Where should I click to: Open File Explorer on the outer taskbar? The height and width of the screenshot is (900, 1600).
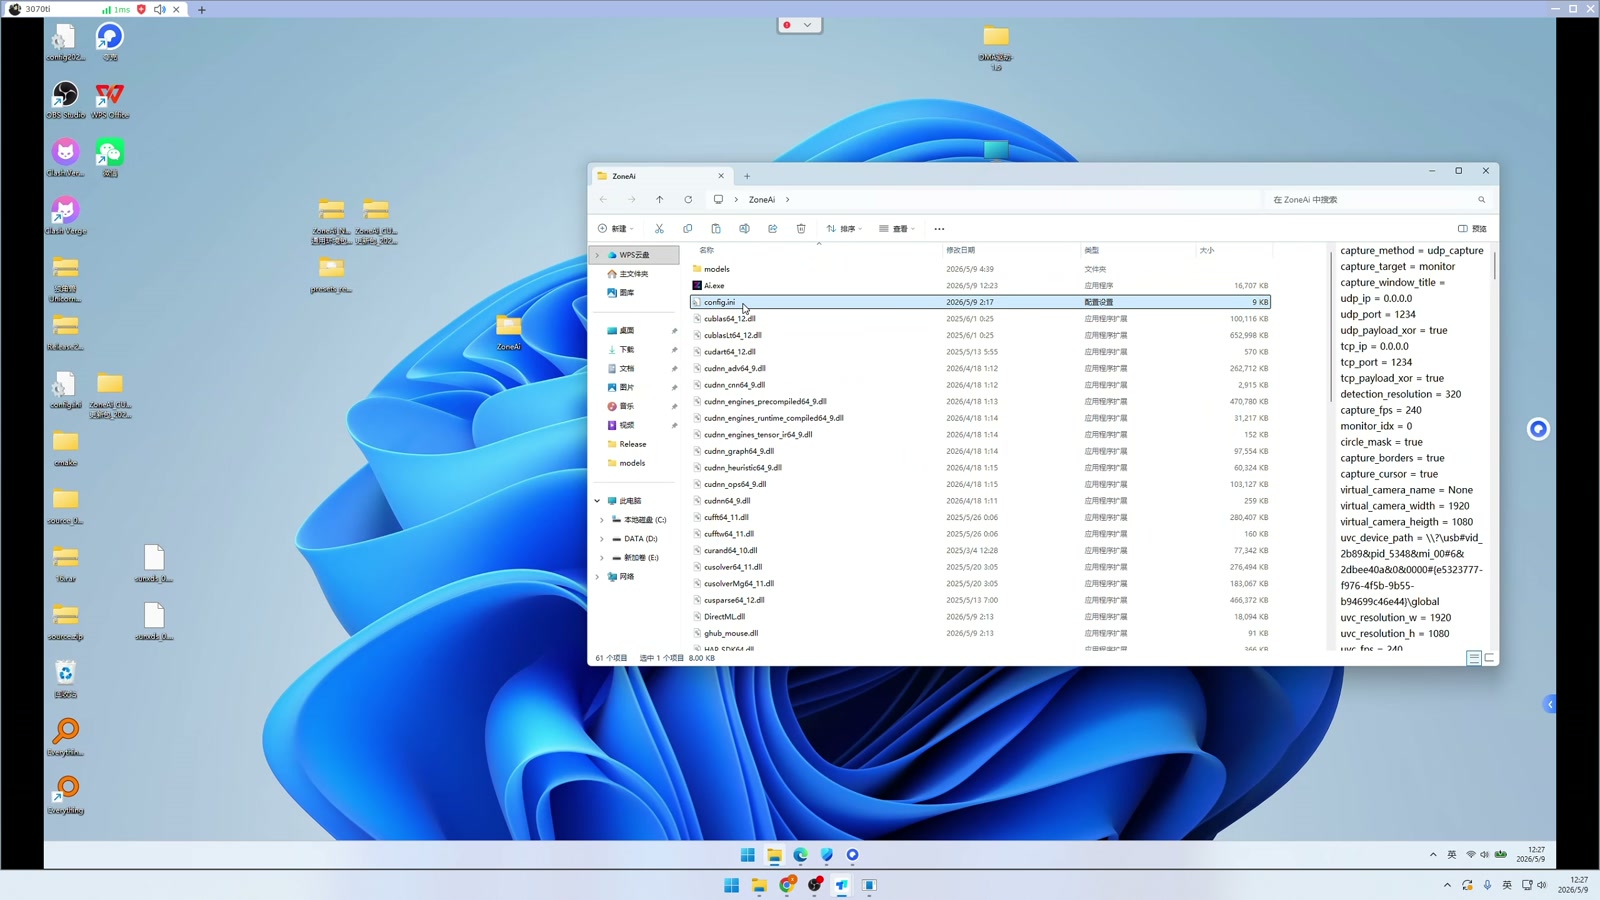tap(759, 885)
